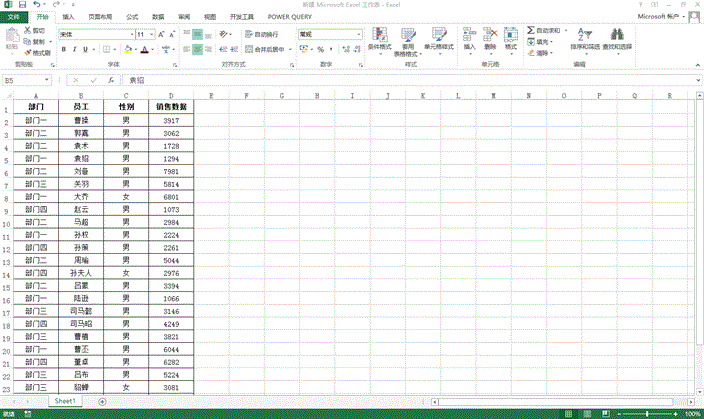Switch to the 插入 ribbon tab
The height and width of the screenshot is (419, 704).
point(67,17)
